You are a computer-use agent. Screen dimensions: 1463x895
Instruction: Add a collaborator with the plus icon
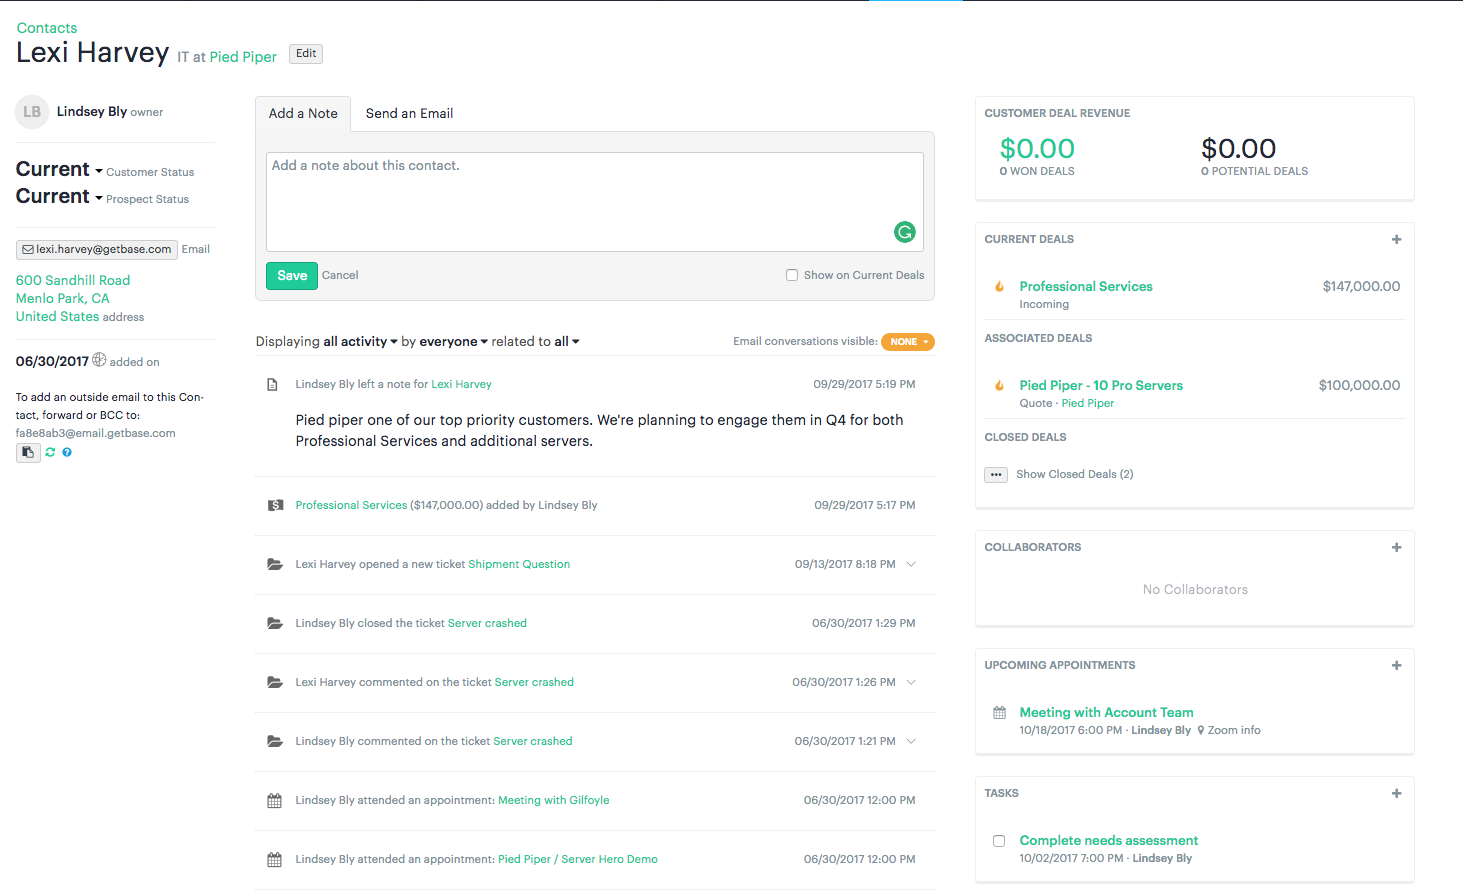1396,547
